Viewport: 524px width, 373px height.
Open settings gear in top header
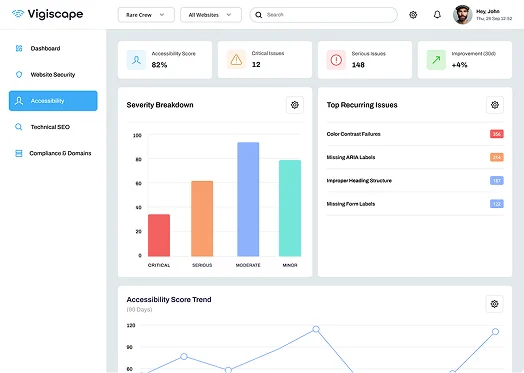coord(413,15)
